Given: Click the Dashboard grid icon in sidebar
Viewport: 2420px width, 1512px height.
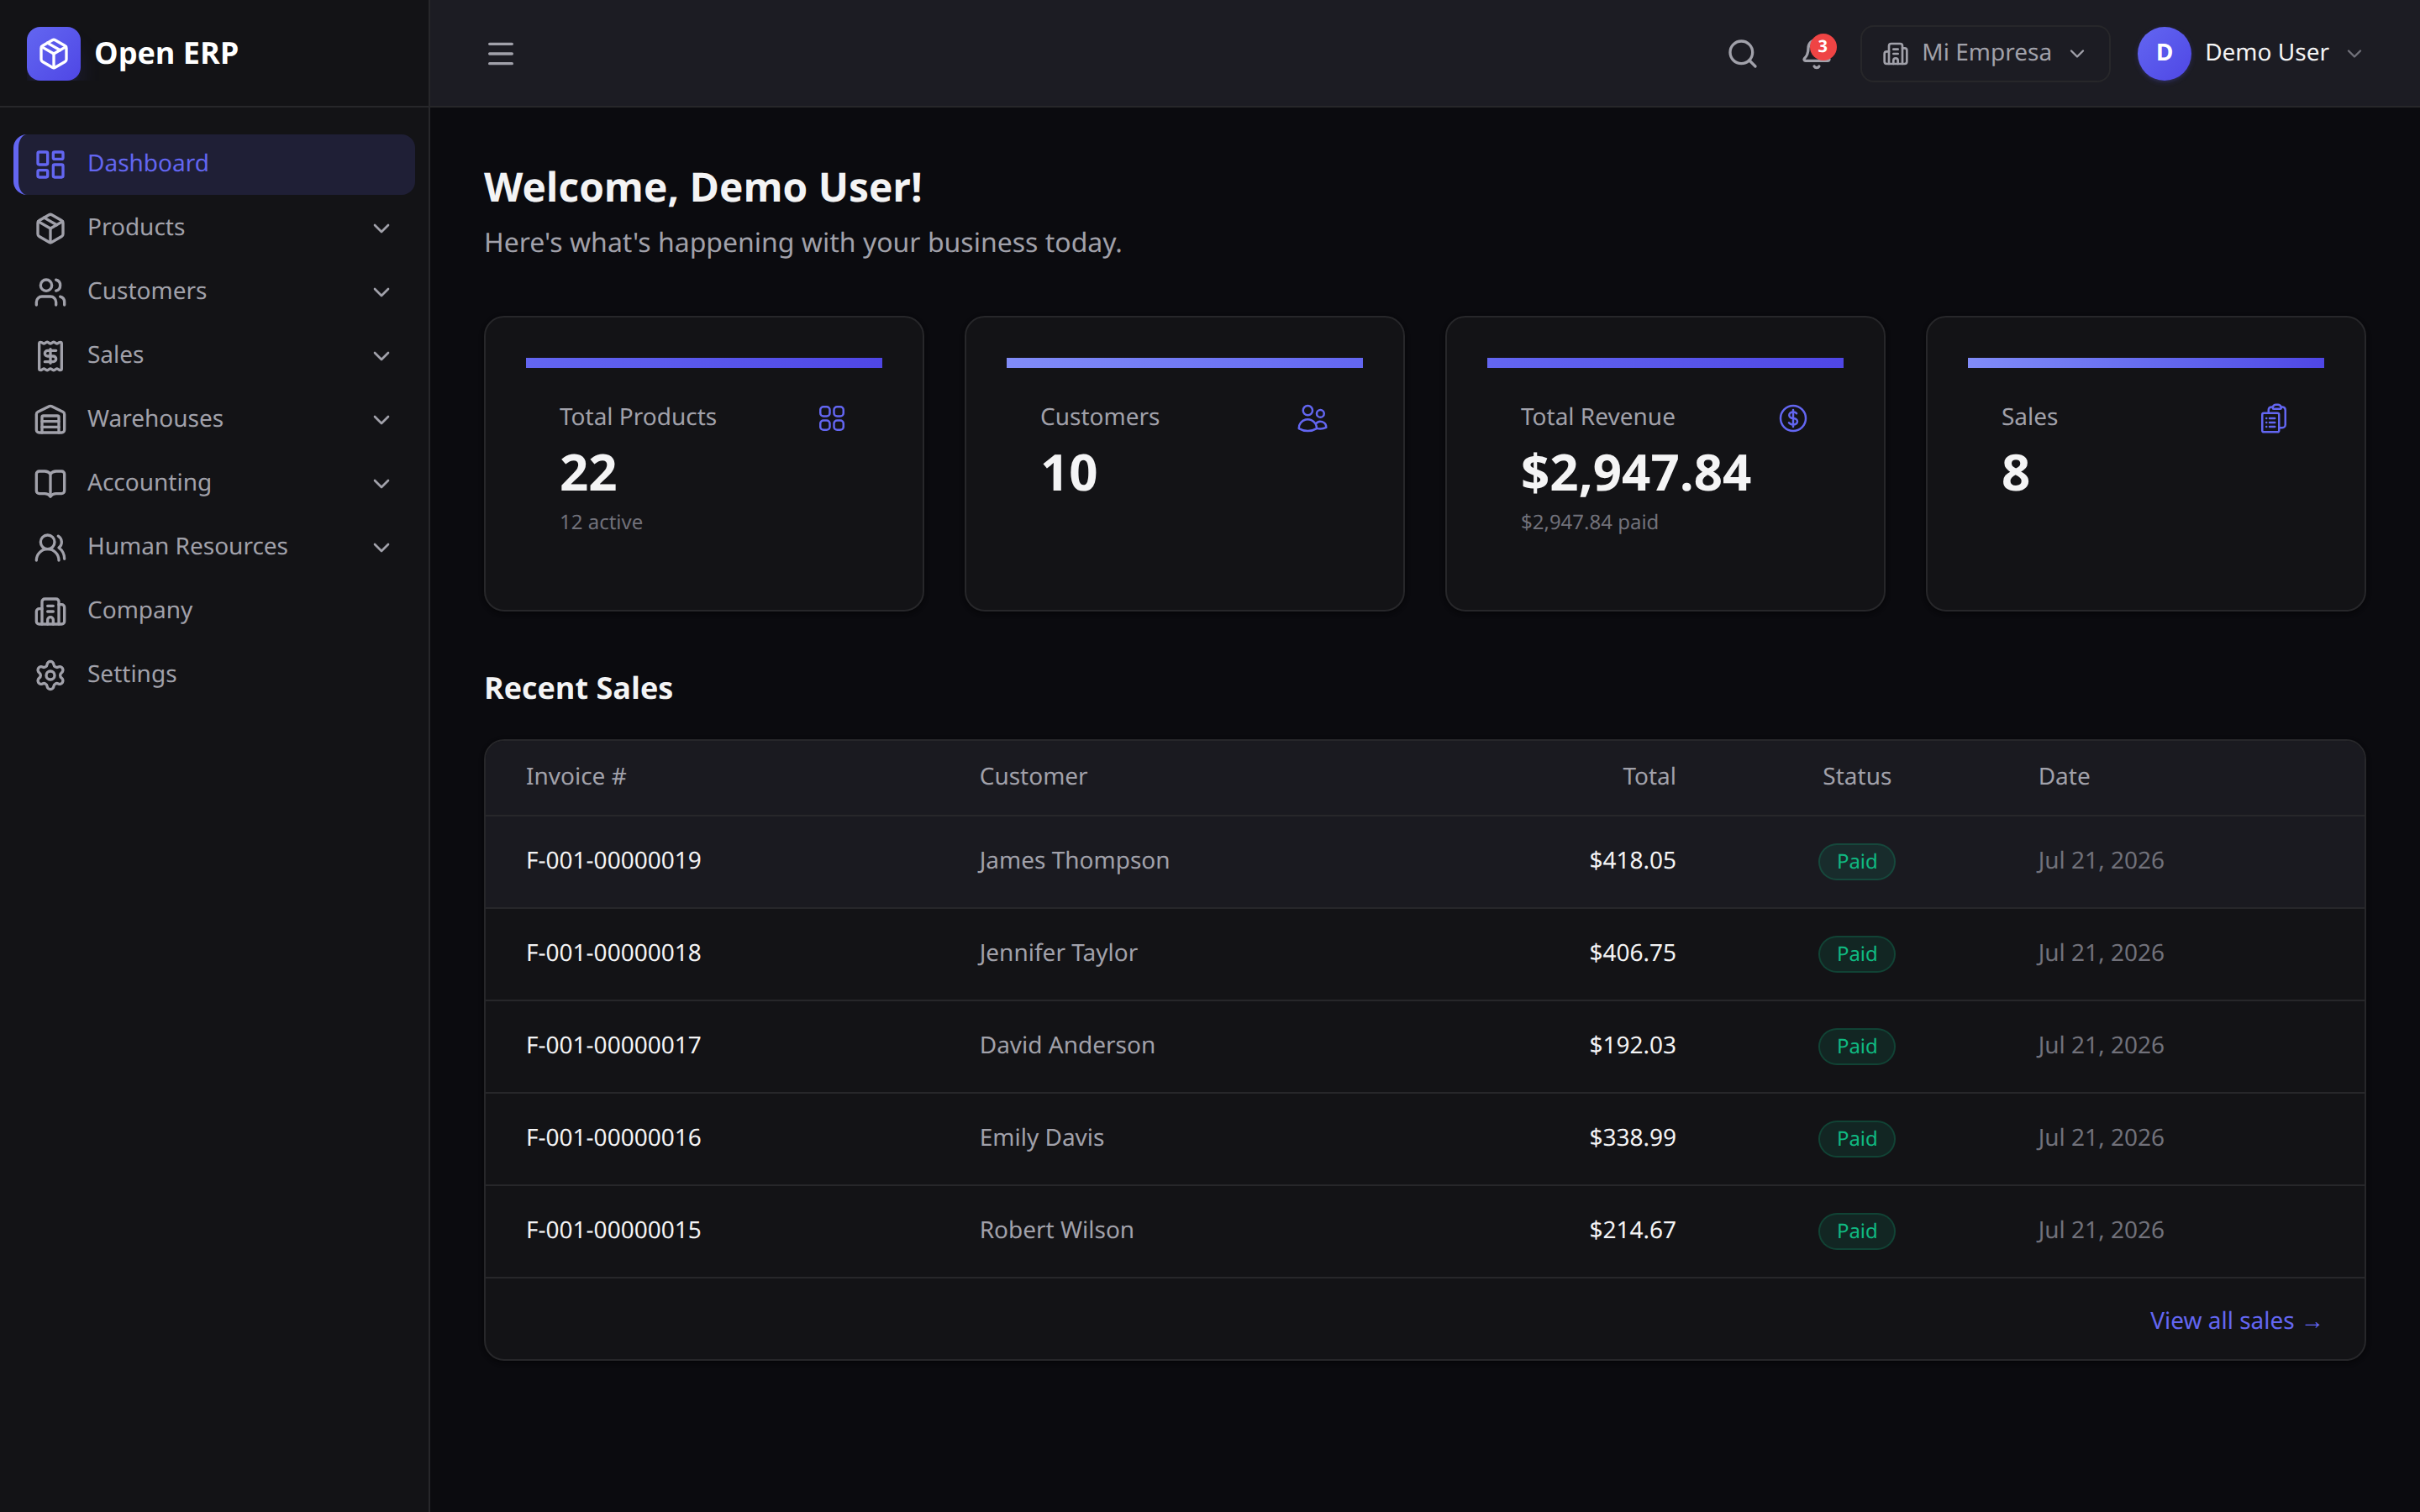Looking at the screenshot, I should click(50, 164).
